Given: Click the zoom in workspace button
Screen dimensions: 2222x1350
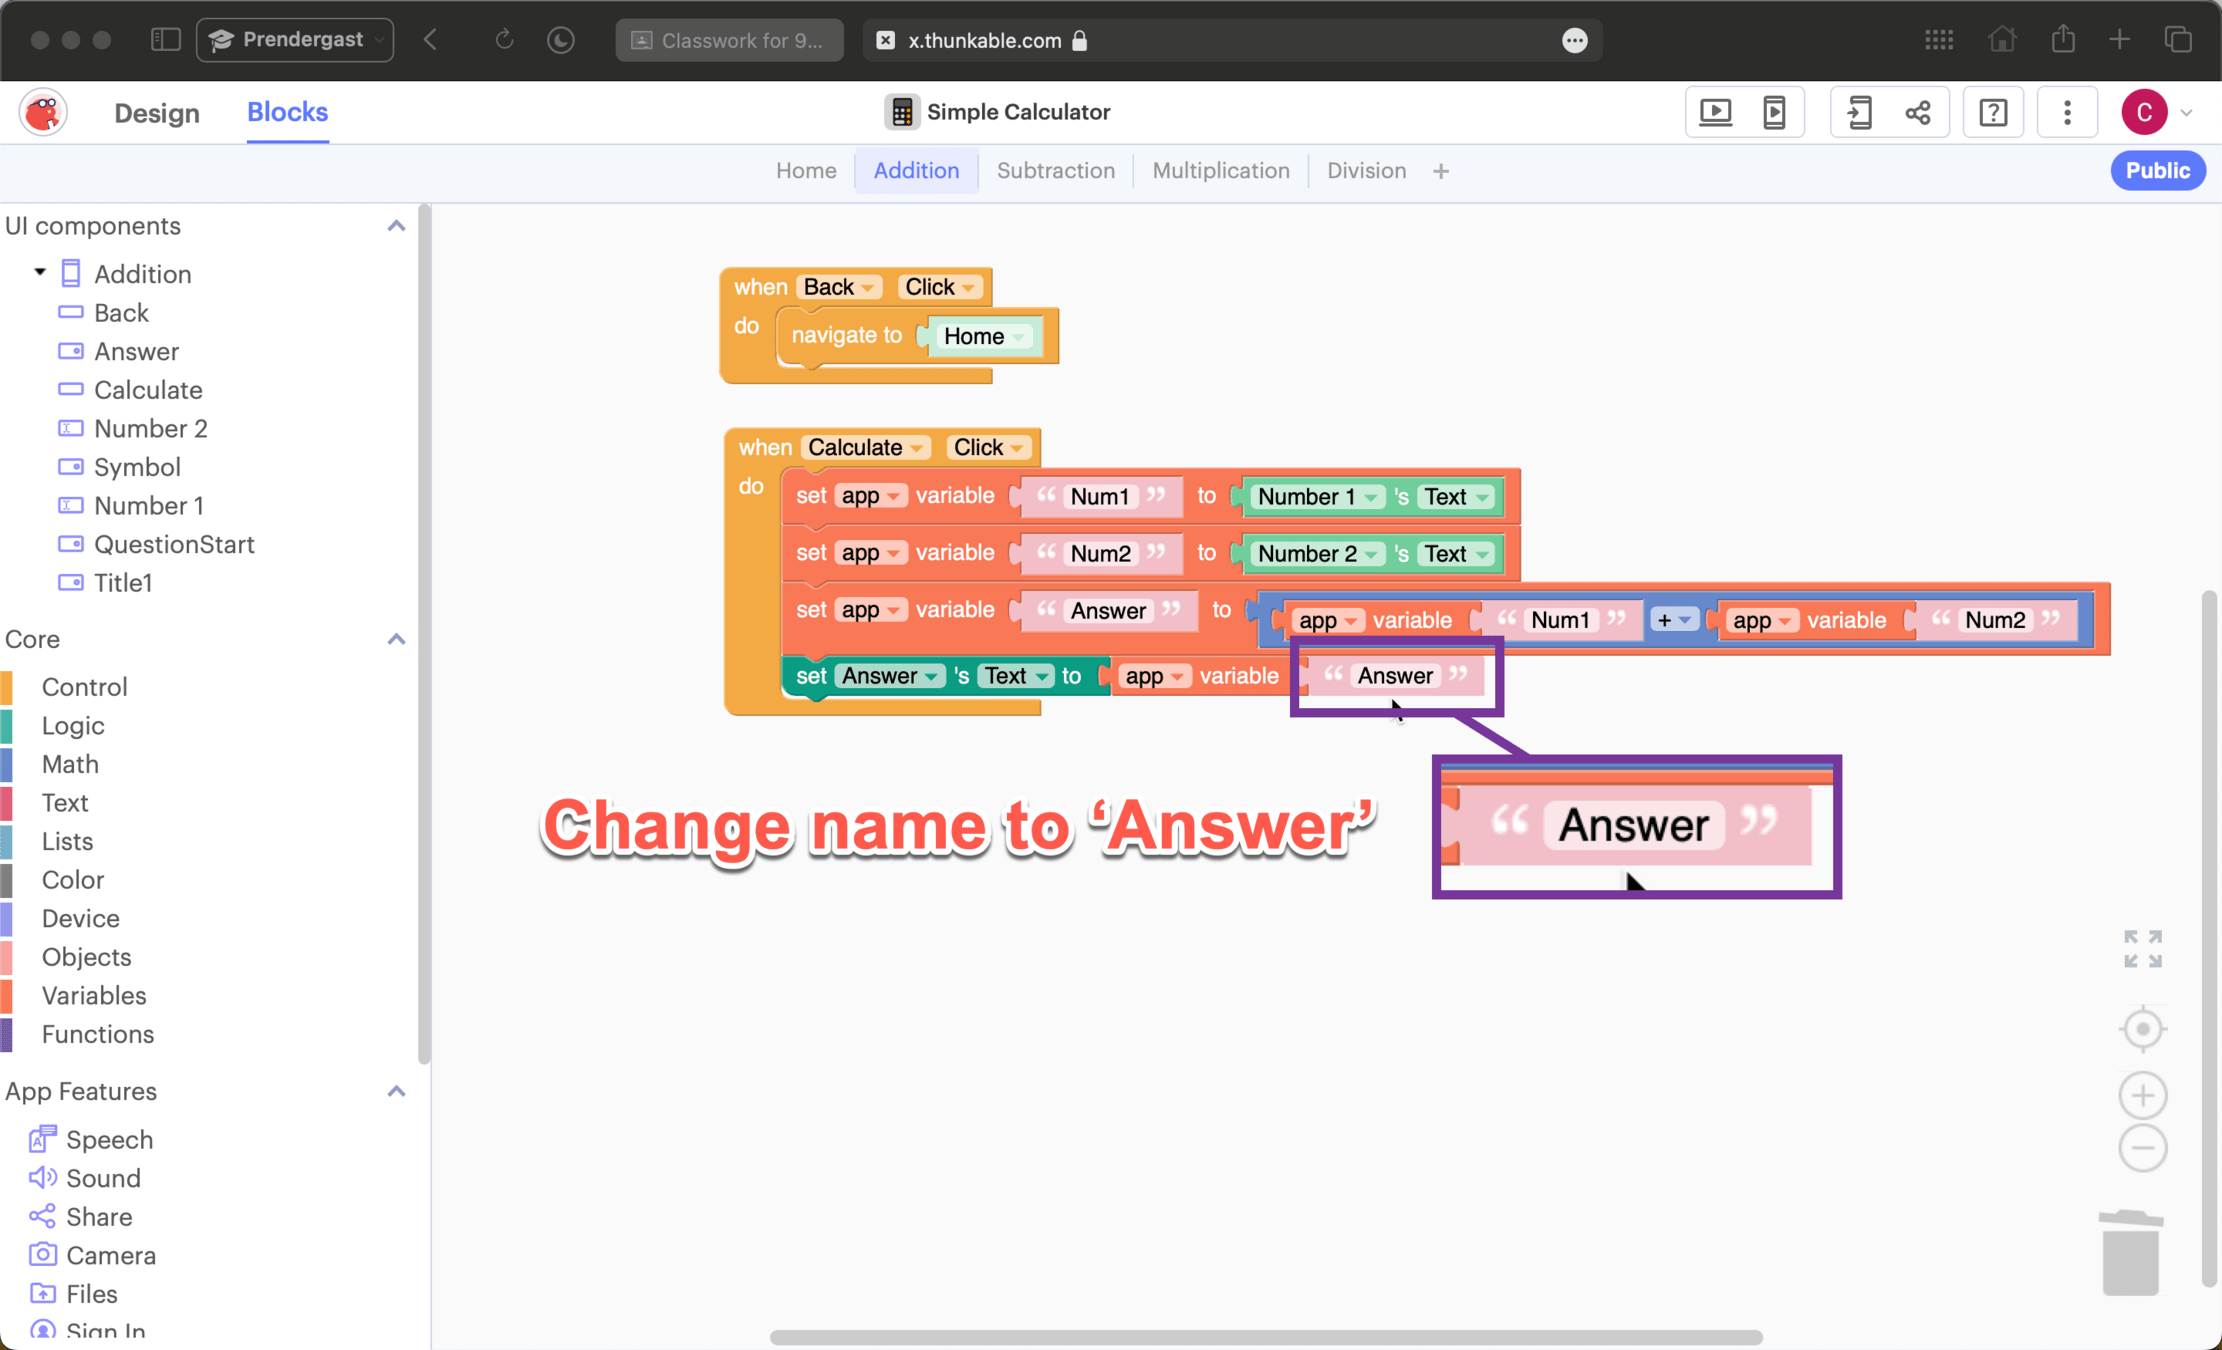Looking at the screenshot, I should click(x=2142, y=1096).
